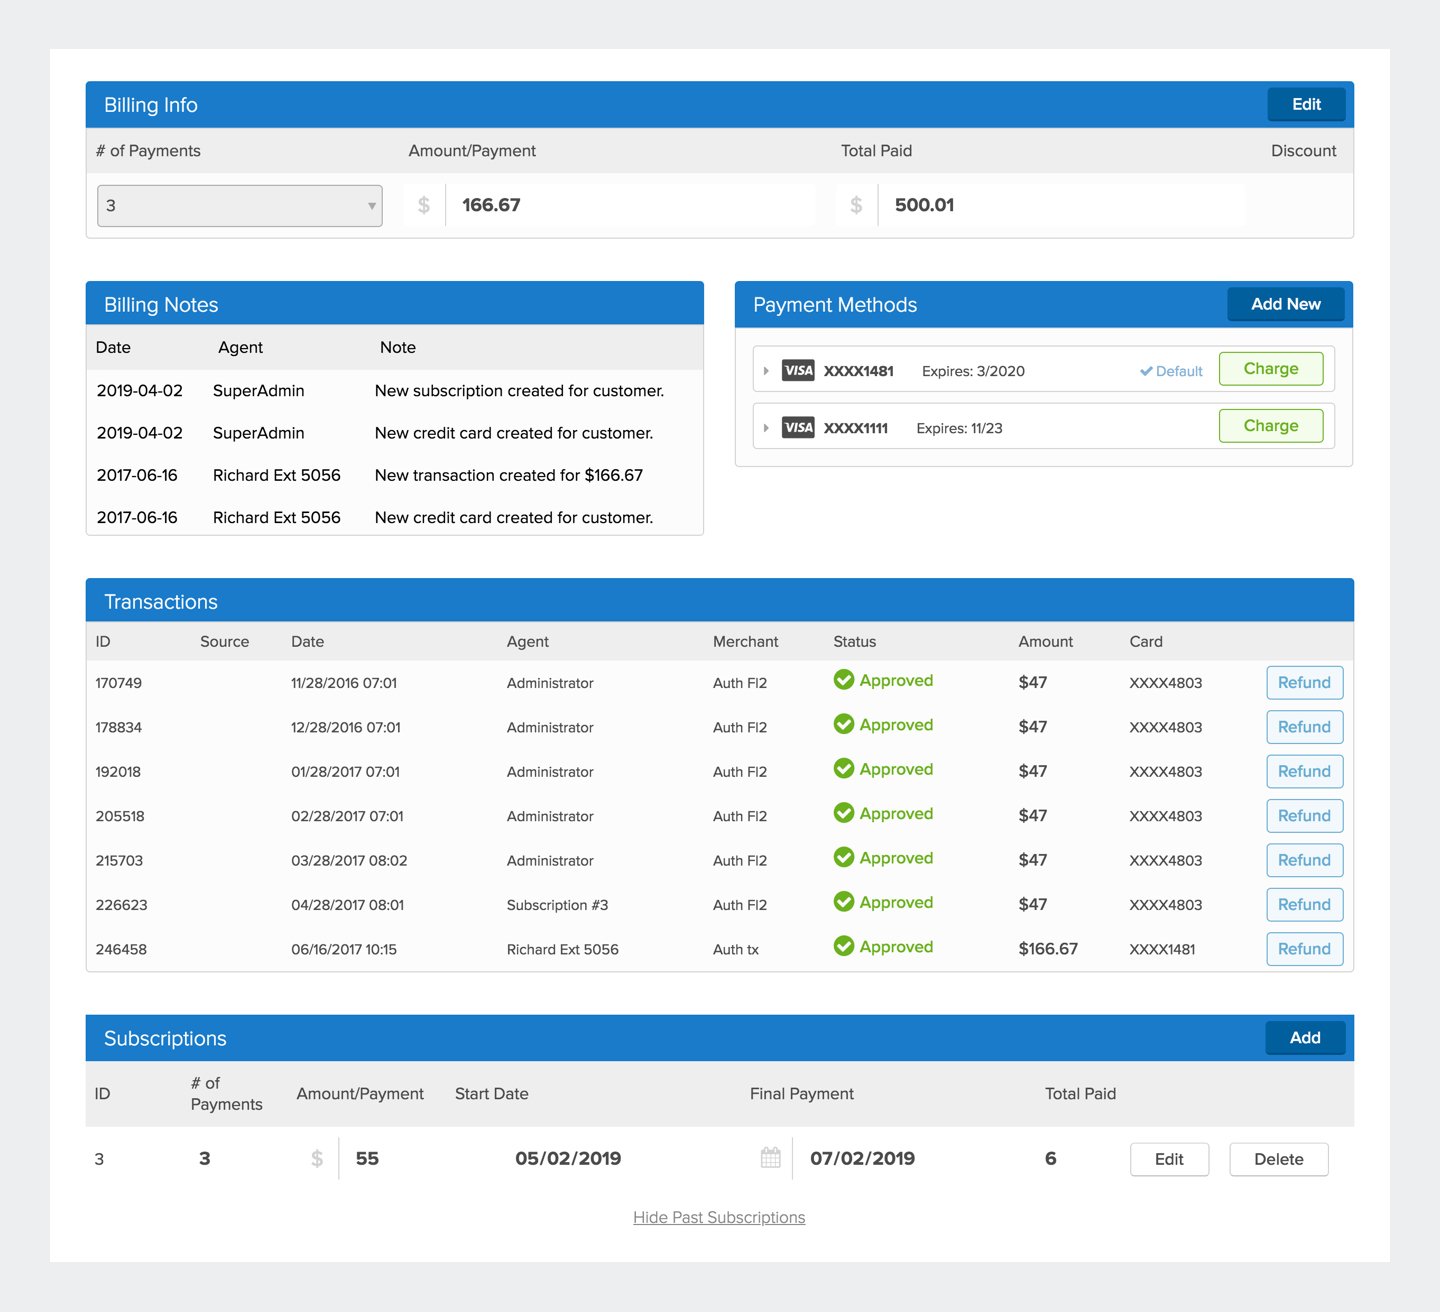Image resolution: width=1440 pixels, height=1312 pixels.
Task: Click the dollar icon in Total Paid field
Action: click(856, 205)
